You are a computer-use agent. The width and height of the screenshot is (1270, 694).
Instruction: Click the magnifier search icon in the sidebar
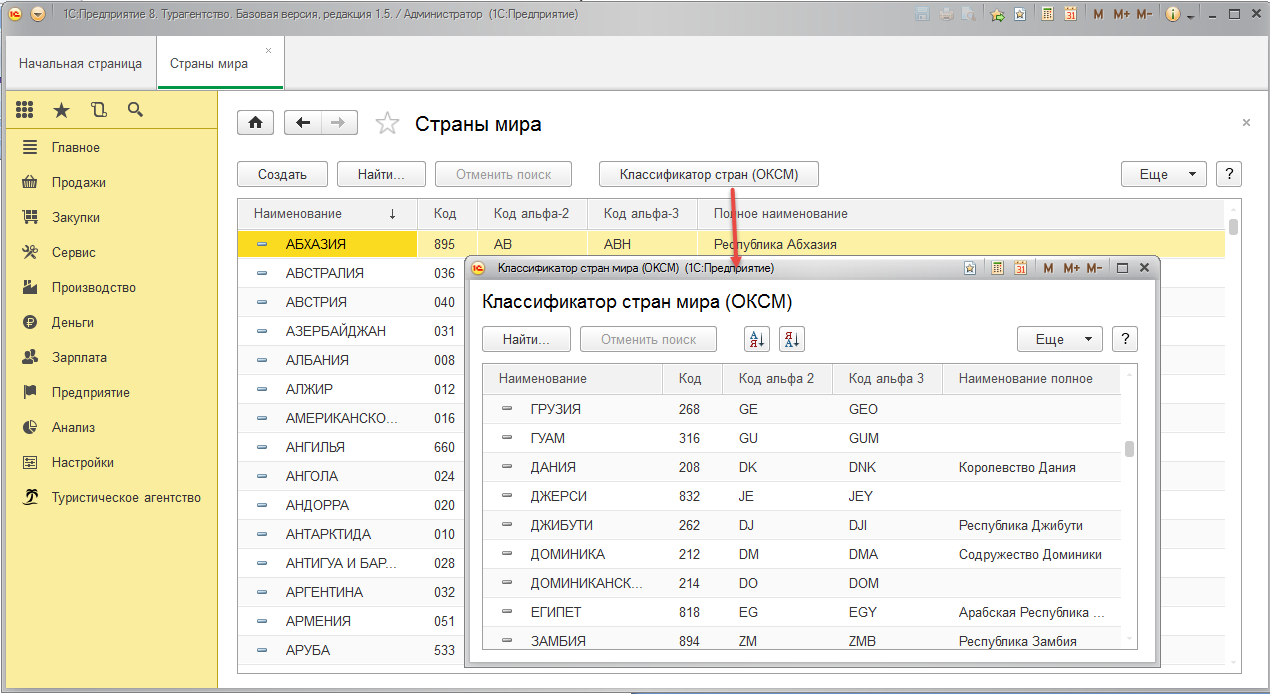(135, 110)
